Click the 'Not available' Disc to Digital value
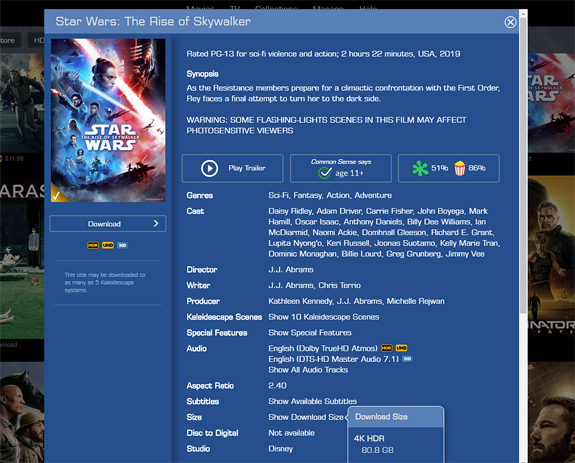Viewport: 575px width, 463px height. [292, 433]
